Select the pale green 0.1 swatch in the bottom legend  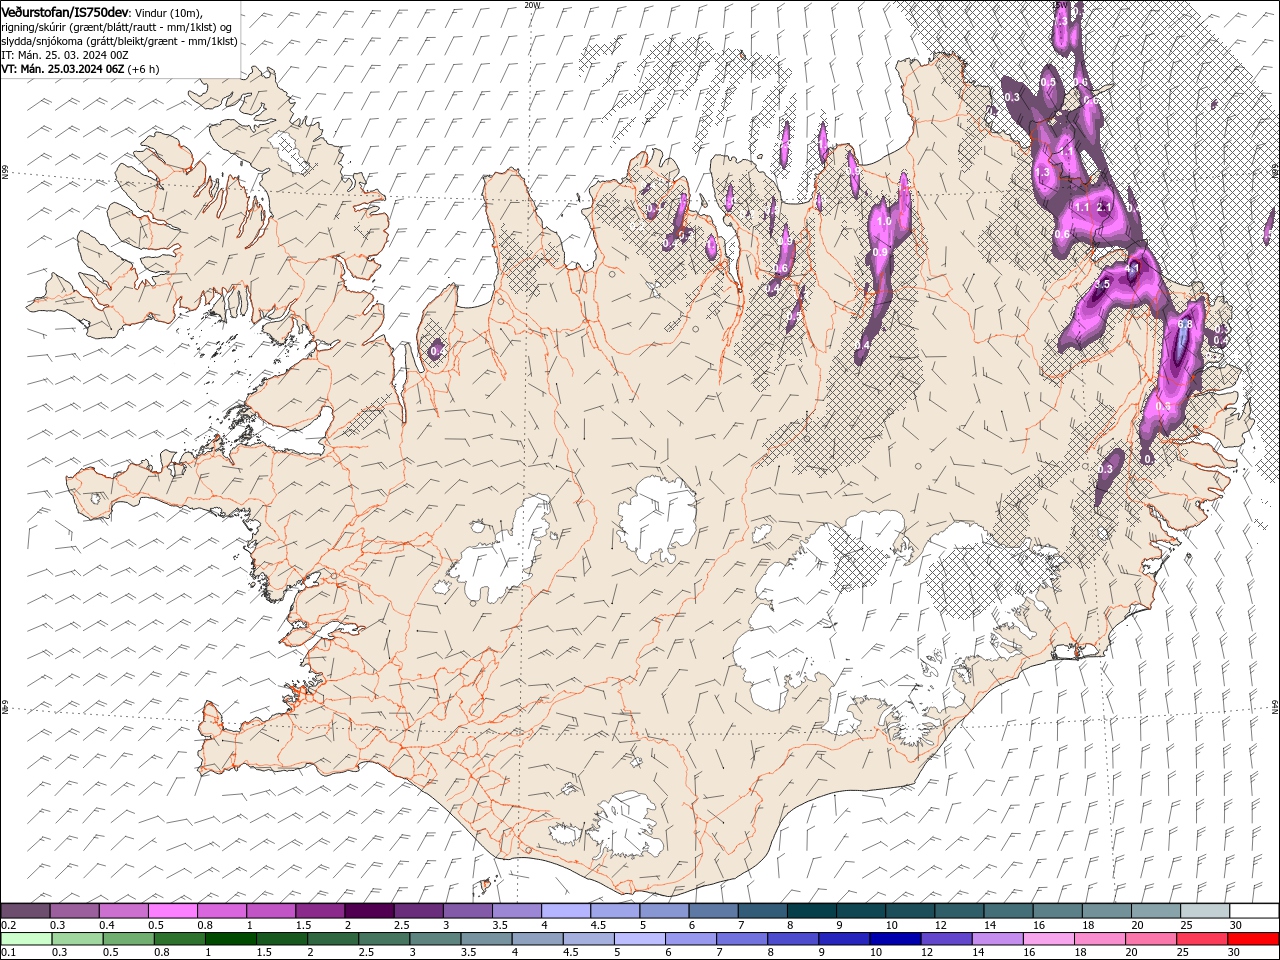pyautogui.click(x=26, y=939)
